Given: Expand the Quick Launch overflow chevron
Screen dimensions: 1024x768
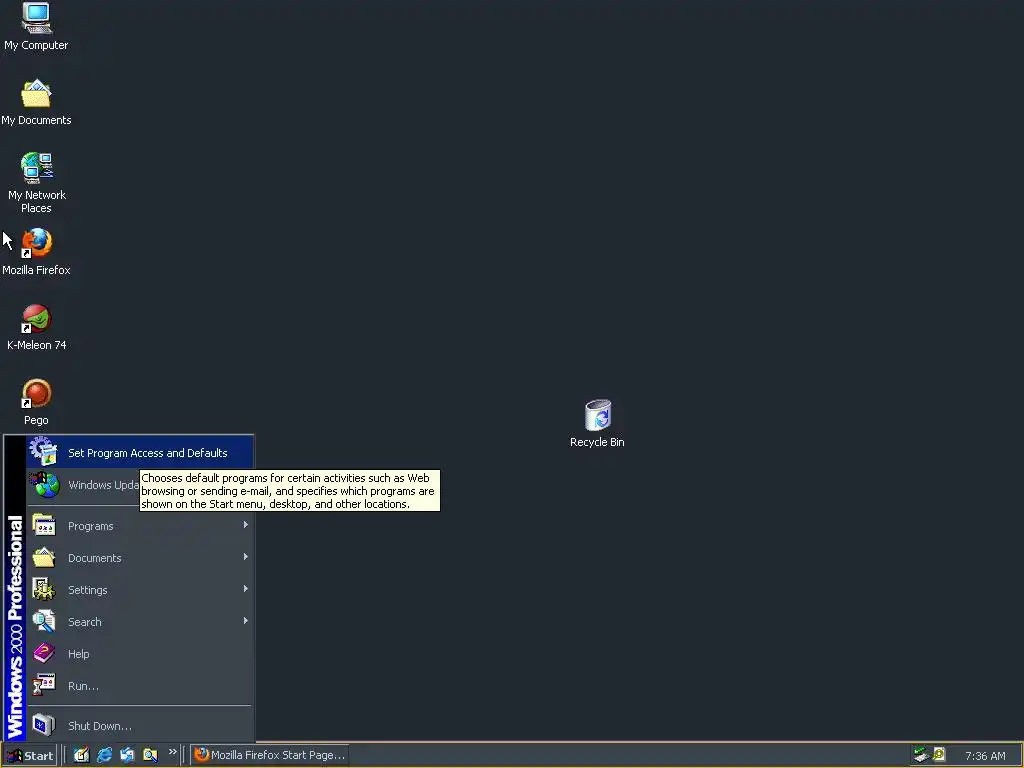Looking at the screenshot, I should coord(172,752).
